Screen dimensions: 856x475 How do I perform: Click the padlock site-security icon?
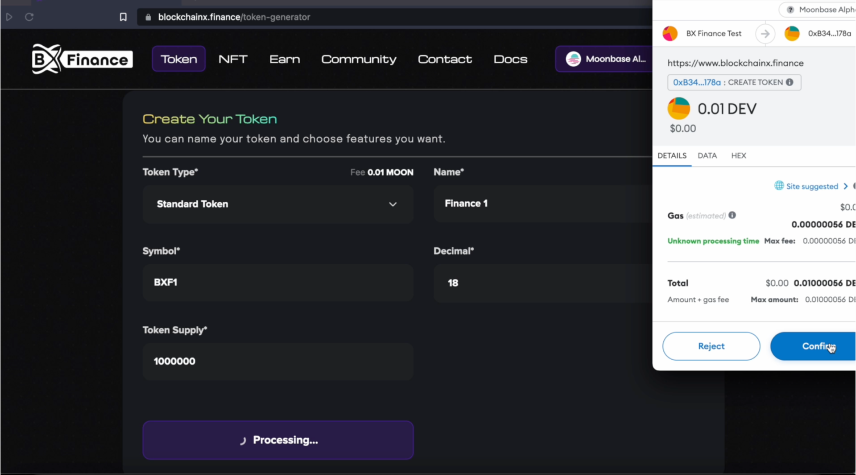pyautogui.click(x=148, y=17)
